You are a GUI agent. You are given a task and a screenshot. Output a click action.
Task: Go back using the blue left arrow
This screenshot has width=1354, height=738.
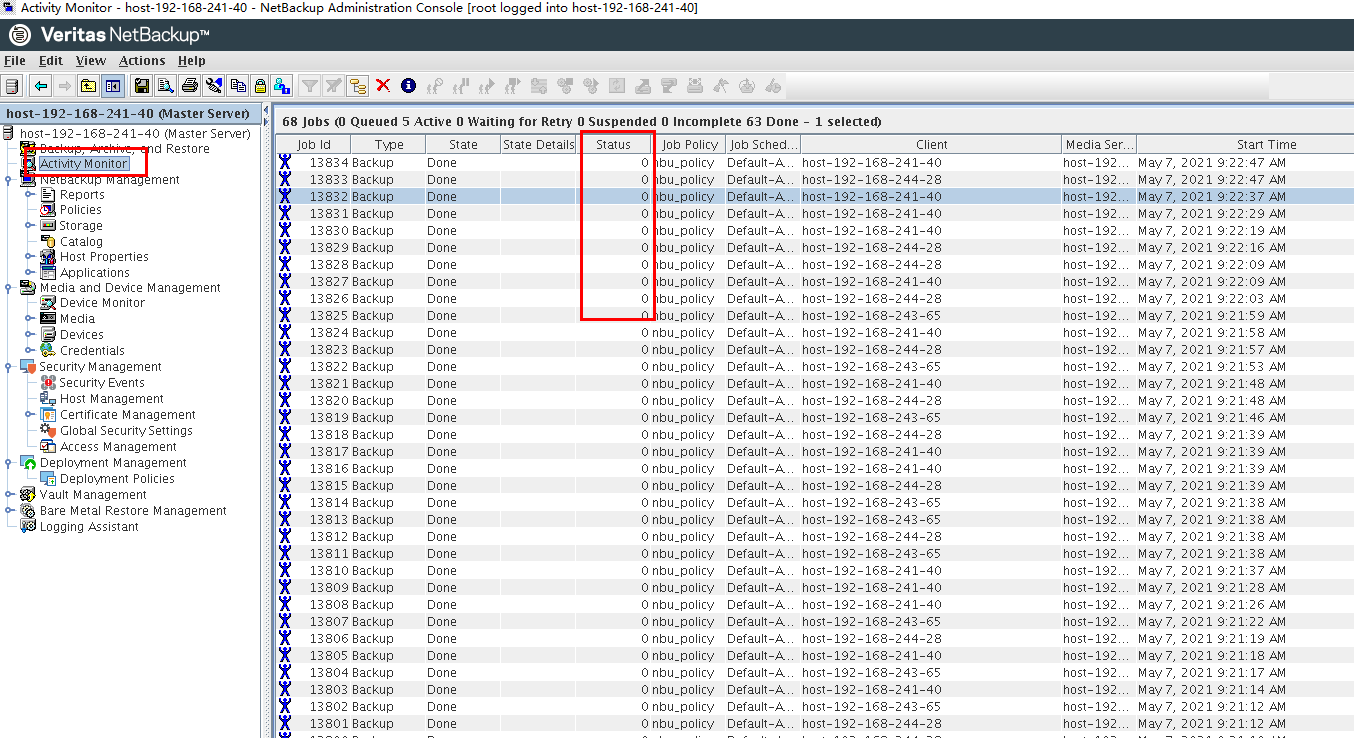pyautogui.click(x=41, y=86)
